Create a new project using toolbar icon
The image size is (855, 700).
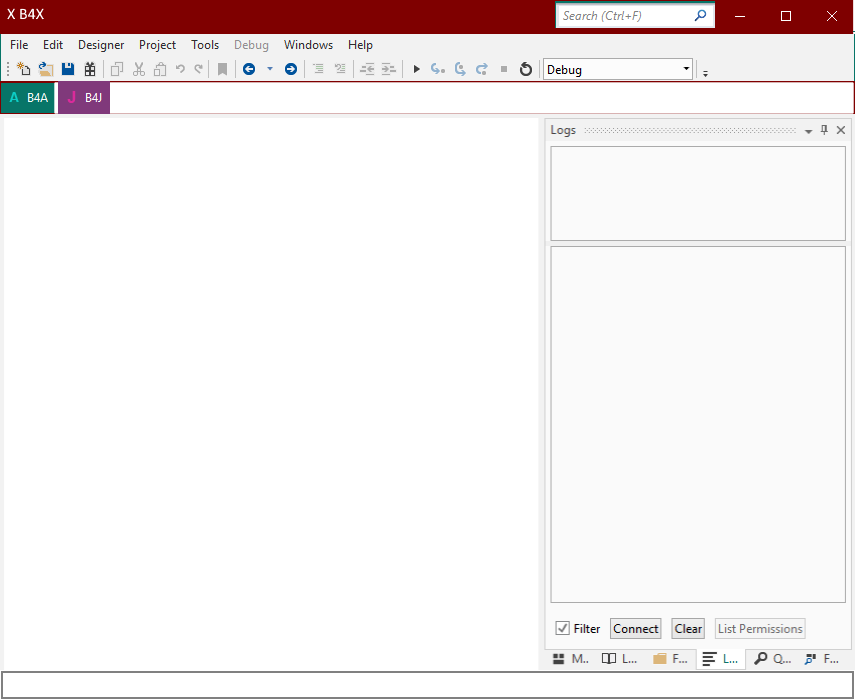[22, 69]
